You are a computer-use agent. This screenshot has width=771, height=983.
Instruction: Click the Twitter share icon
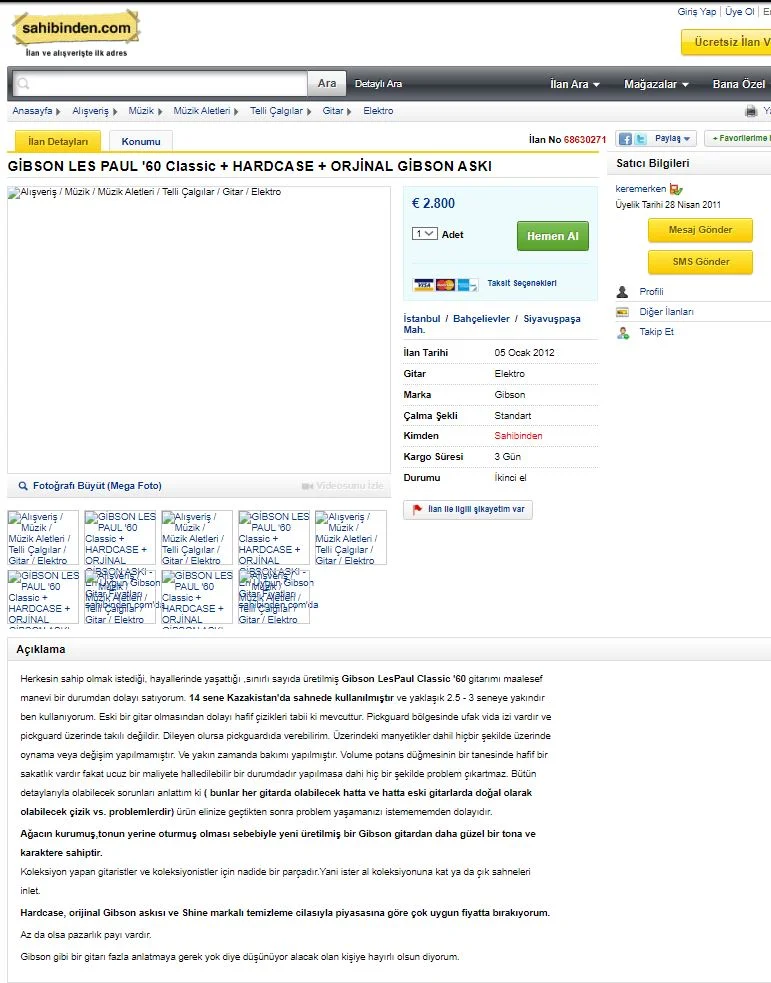pos(641,140)
